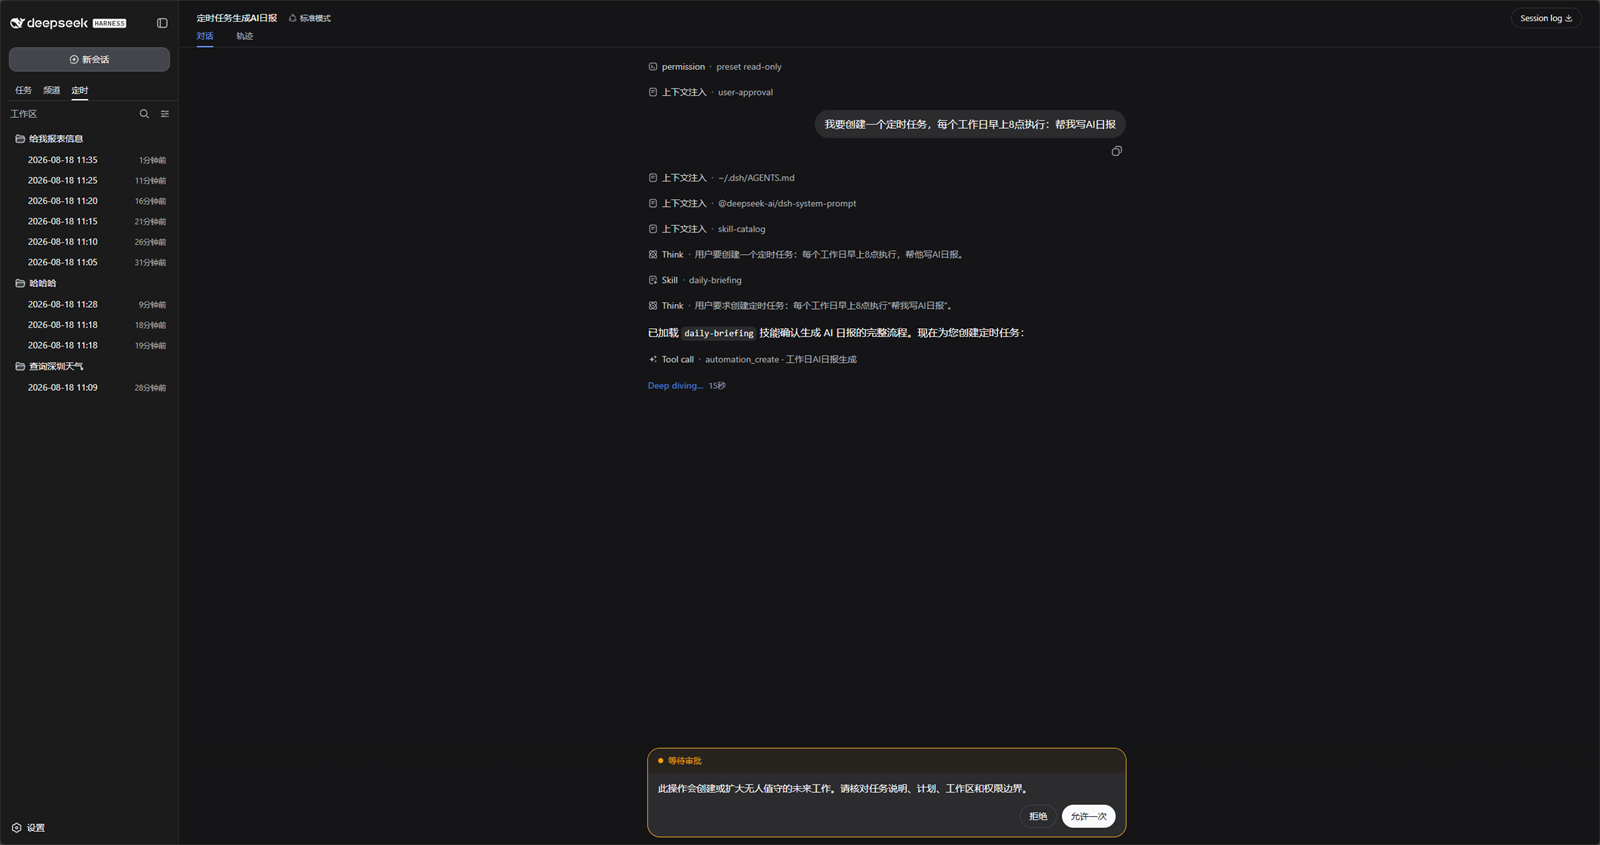The width and height of the screenshot is (1600, 845).
Task: Open workspace search magnifier icon
Action: [x=144, y=114]
